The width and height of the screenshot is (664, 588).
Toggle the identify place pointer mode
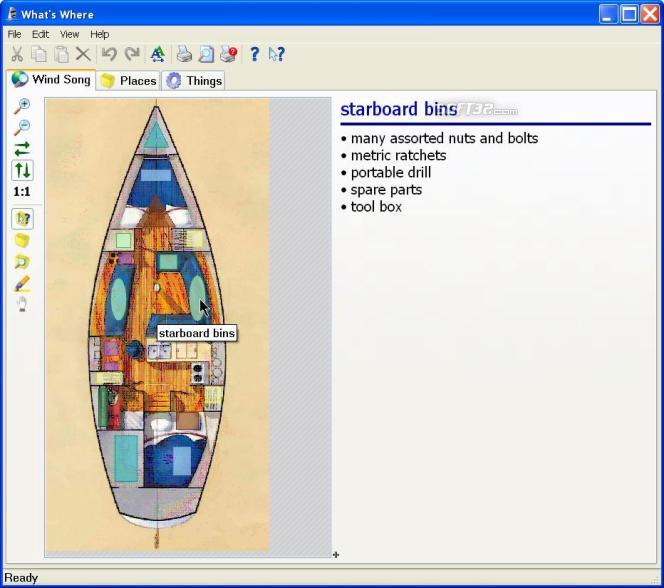21,218
